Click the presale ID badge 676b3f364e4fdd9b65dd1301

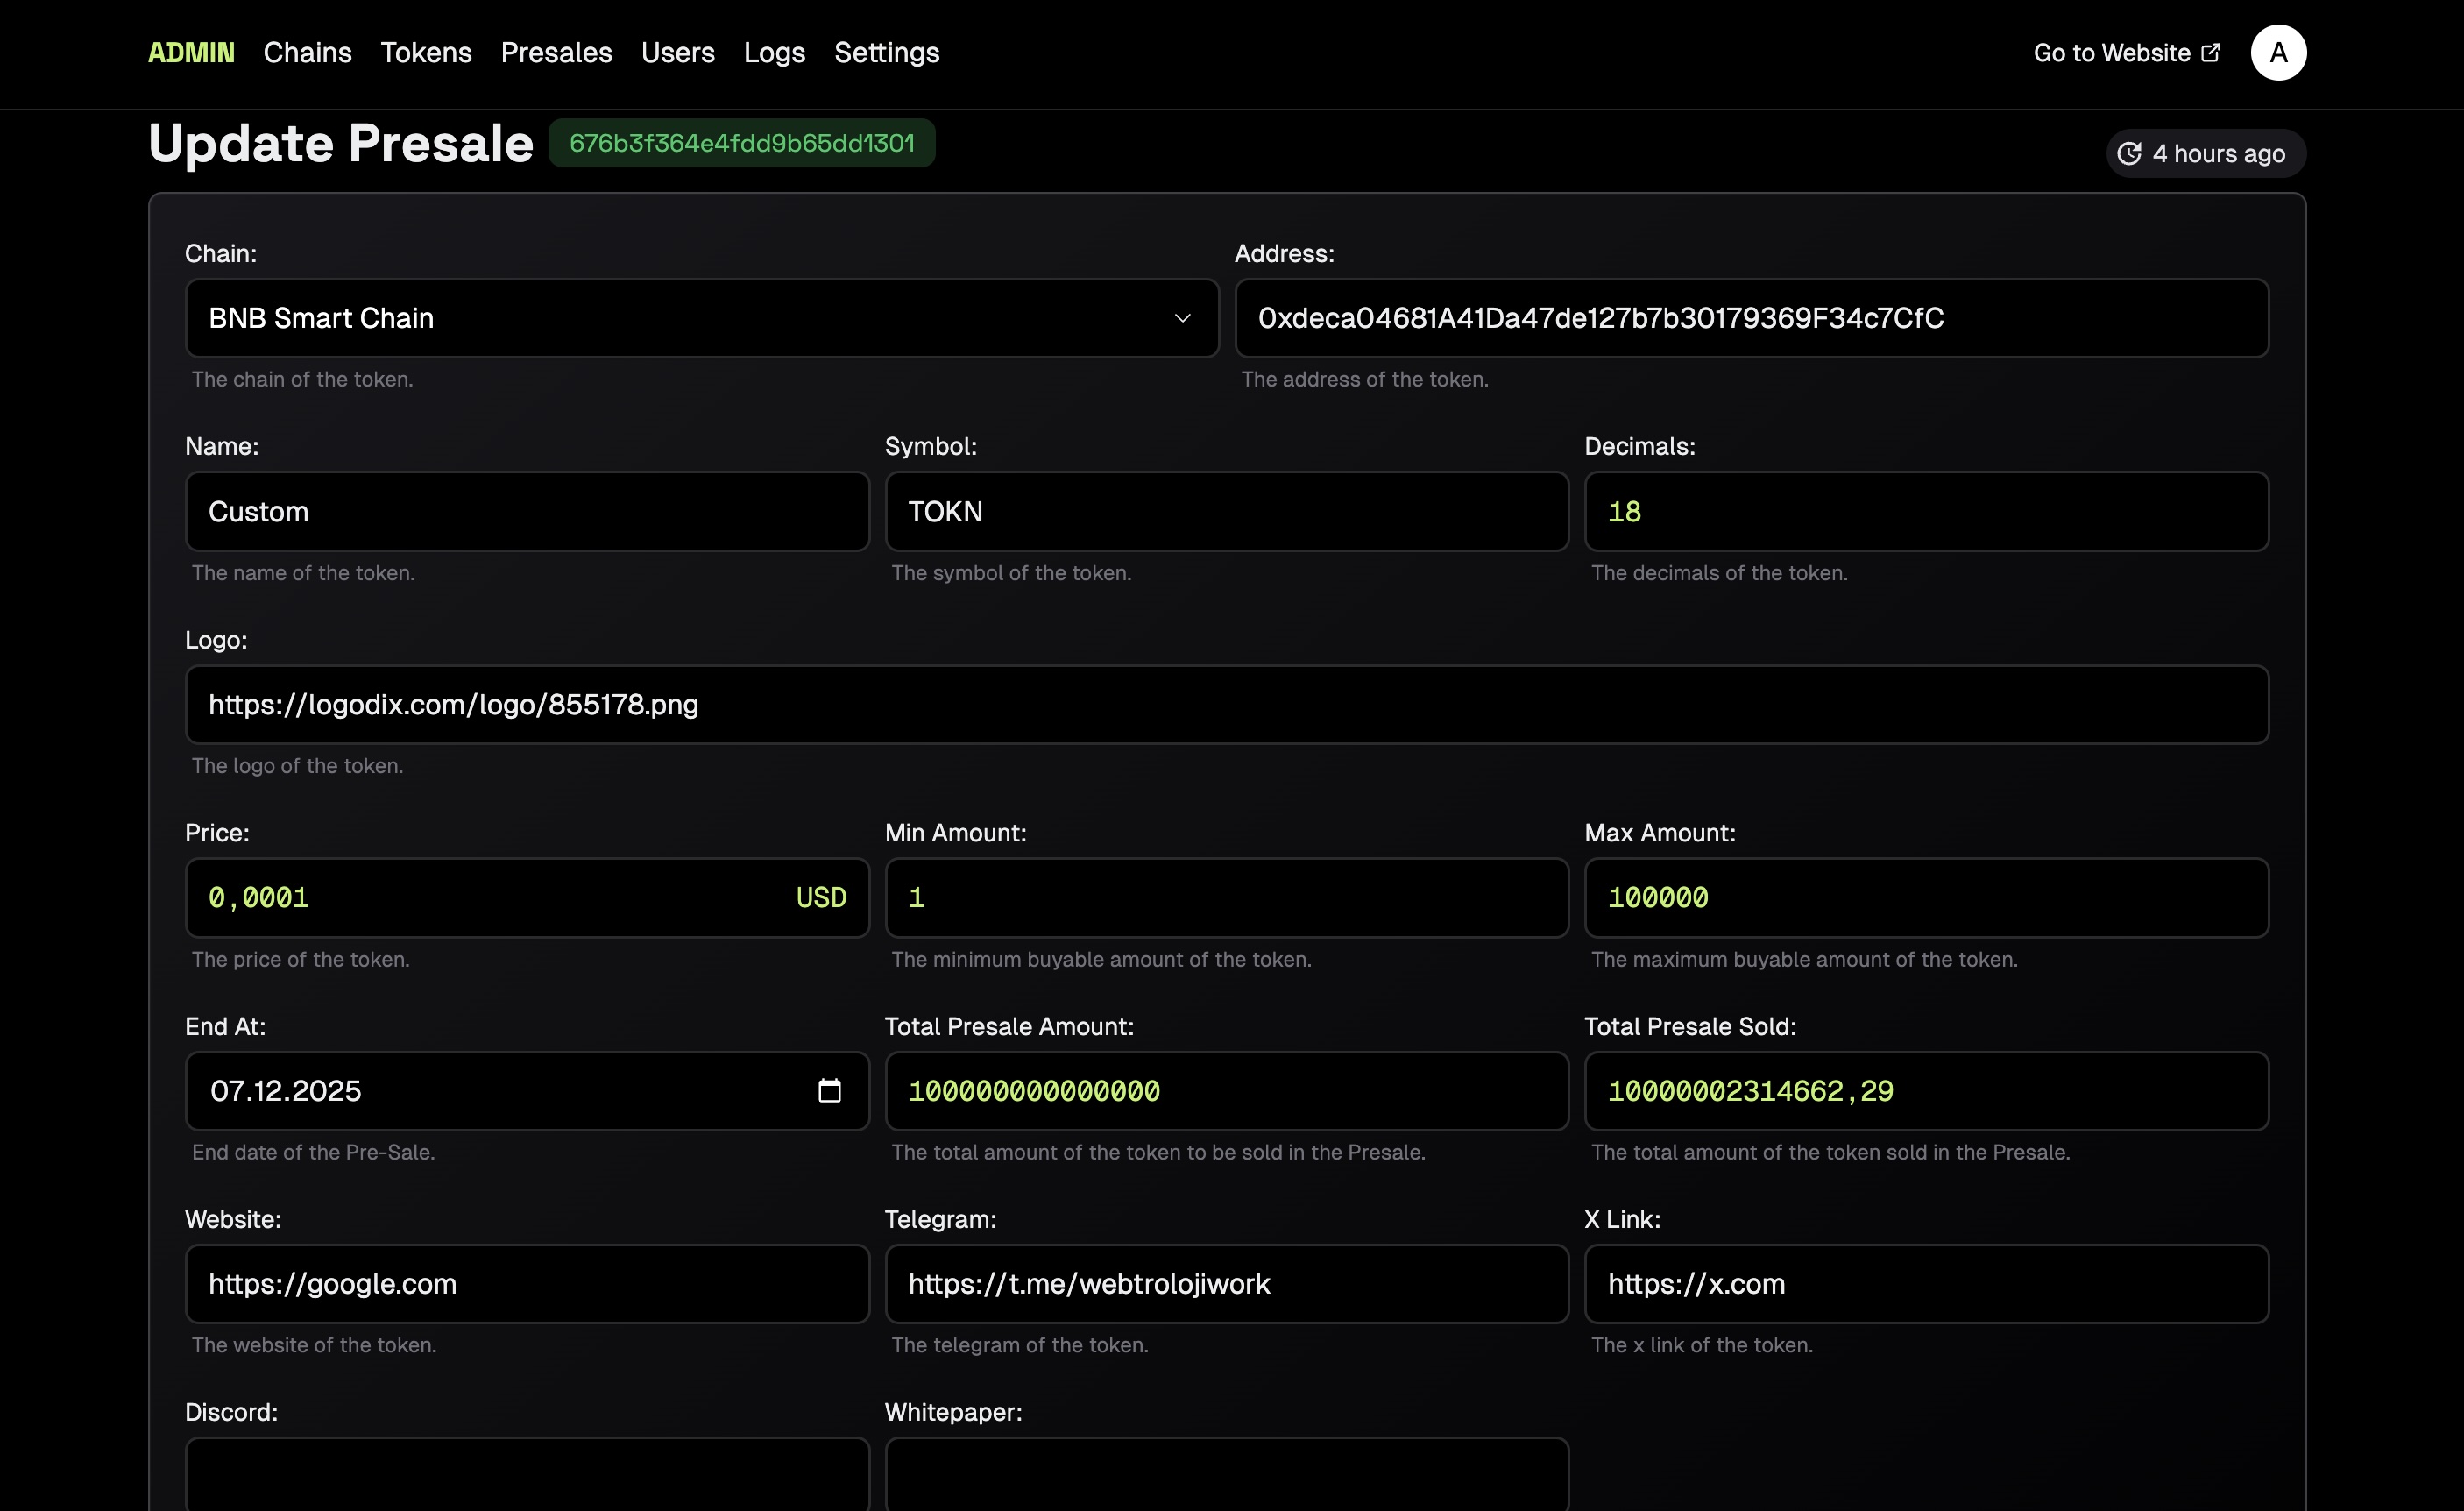741,143
